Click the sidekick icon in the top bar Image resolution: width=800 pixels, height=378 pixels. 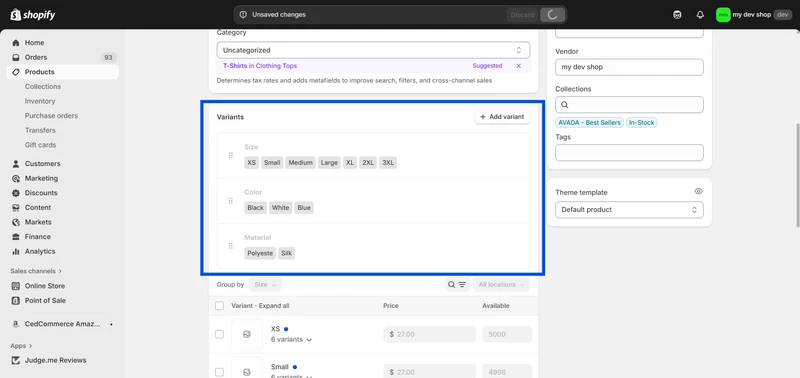[677, 15]
